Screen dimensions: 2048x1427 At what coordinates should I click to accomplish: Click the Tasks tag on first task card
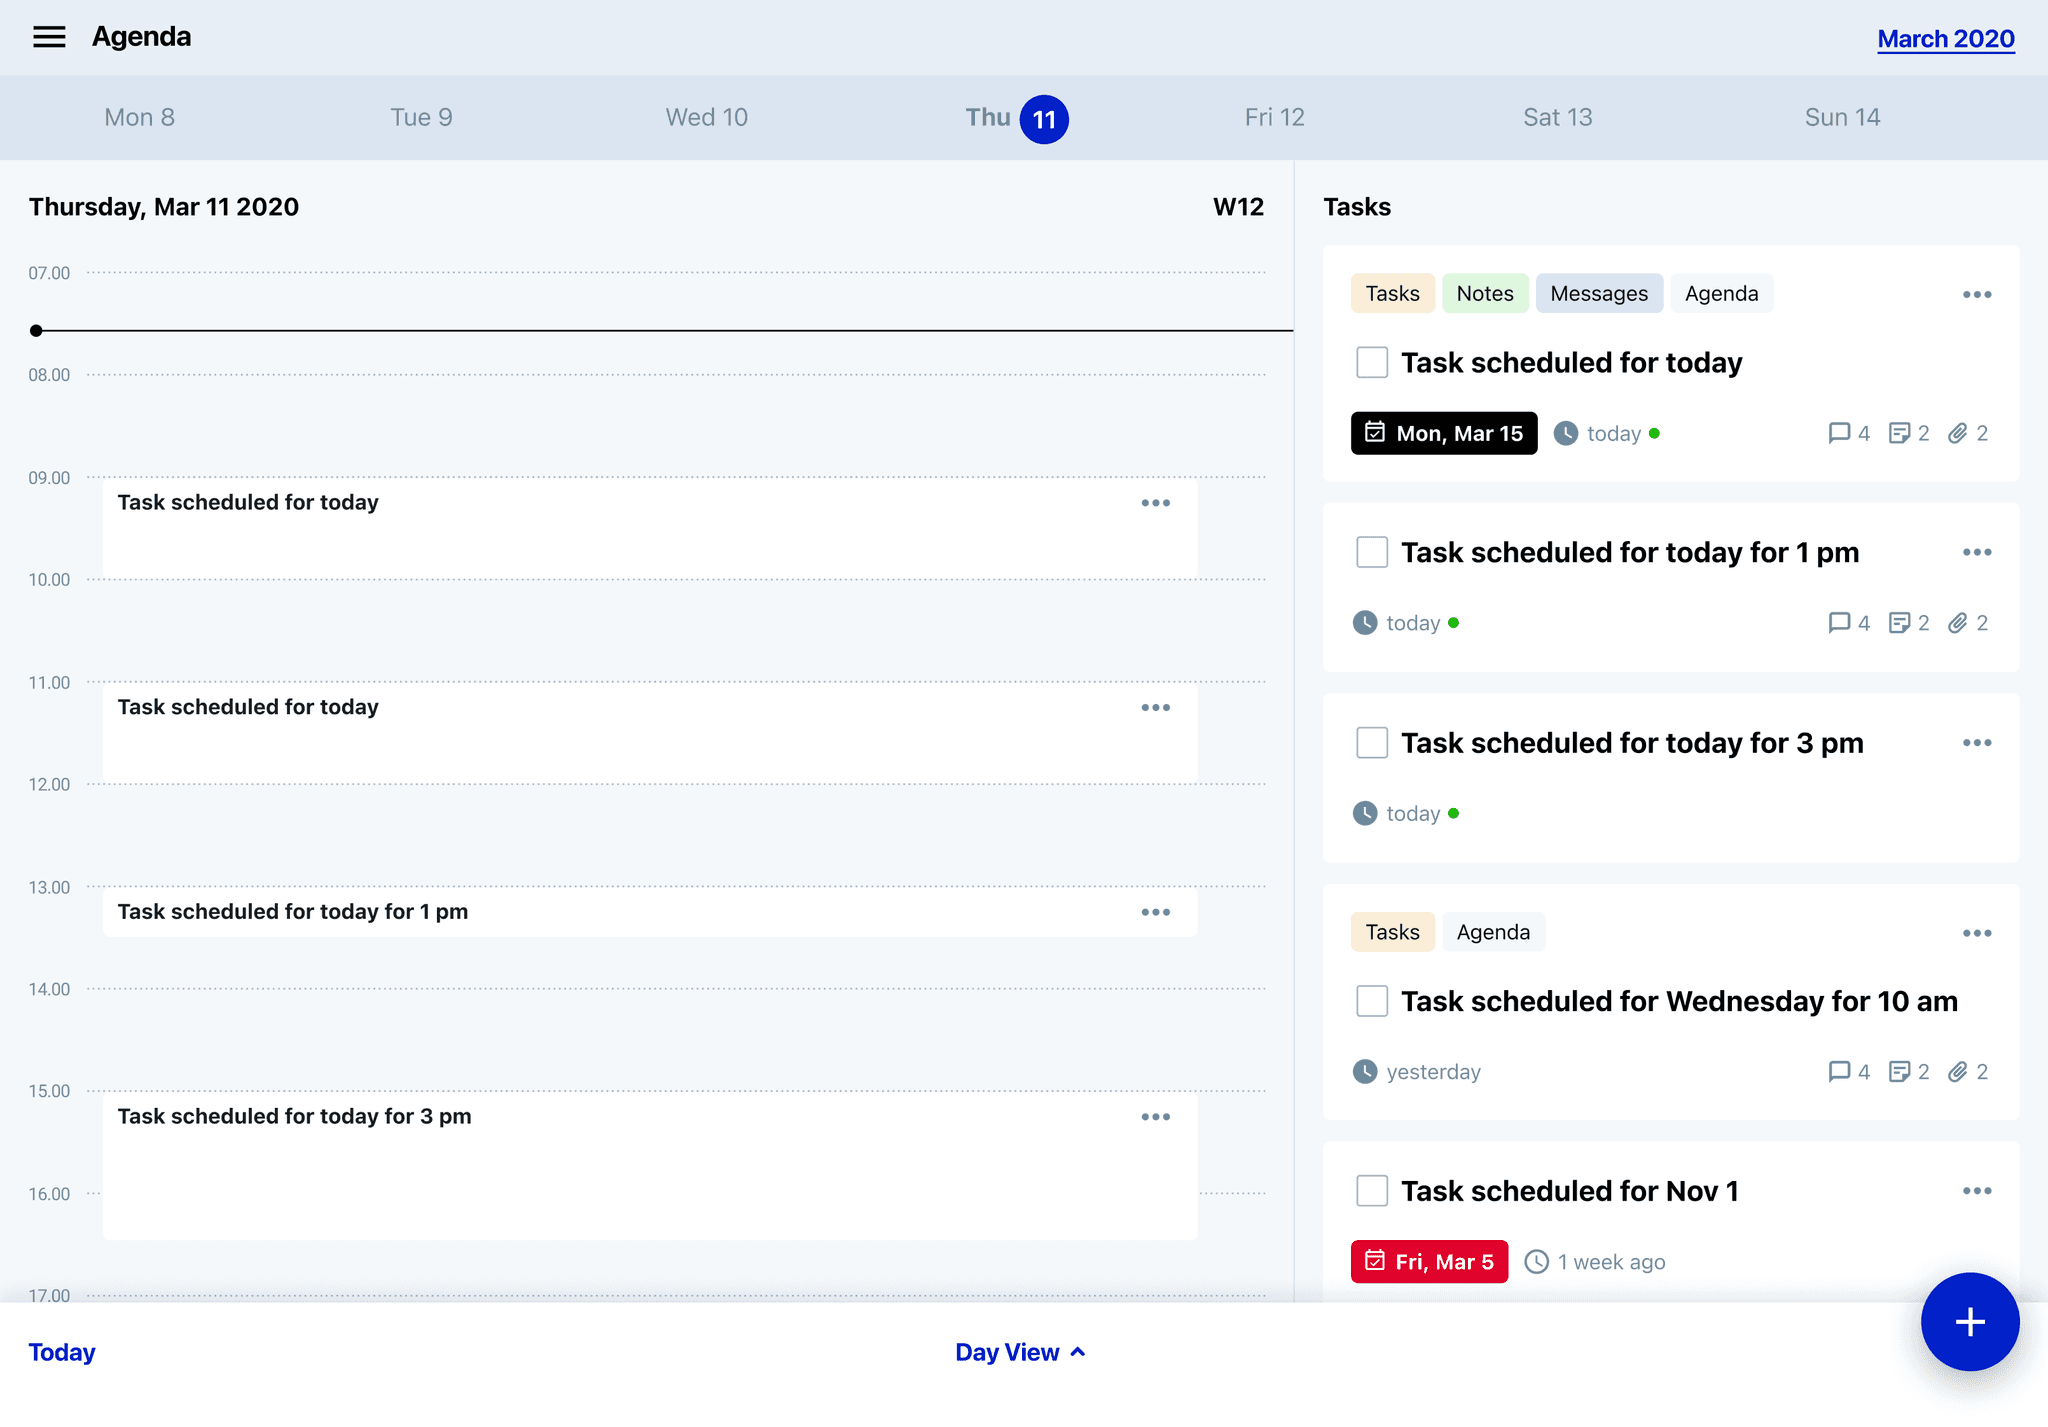(x=1392, y=294)
